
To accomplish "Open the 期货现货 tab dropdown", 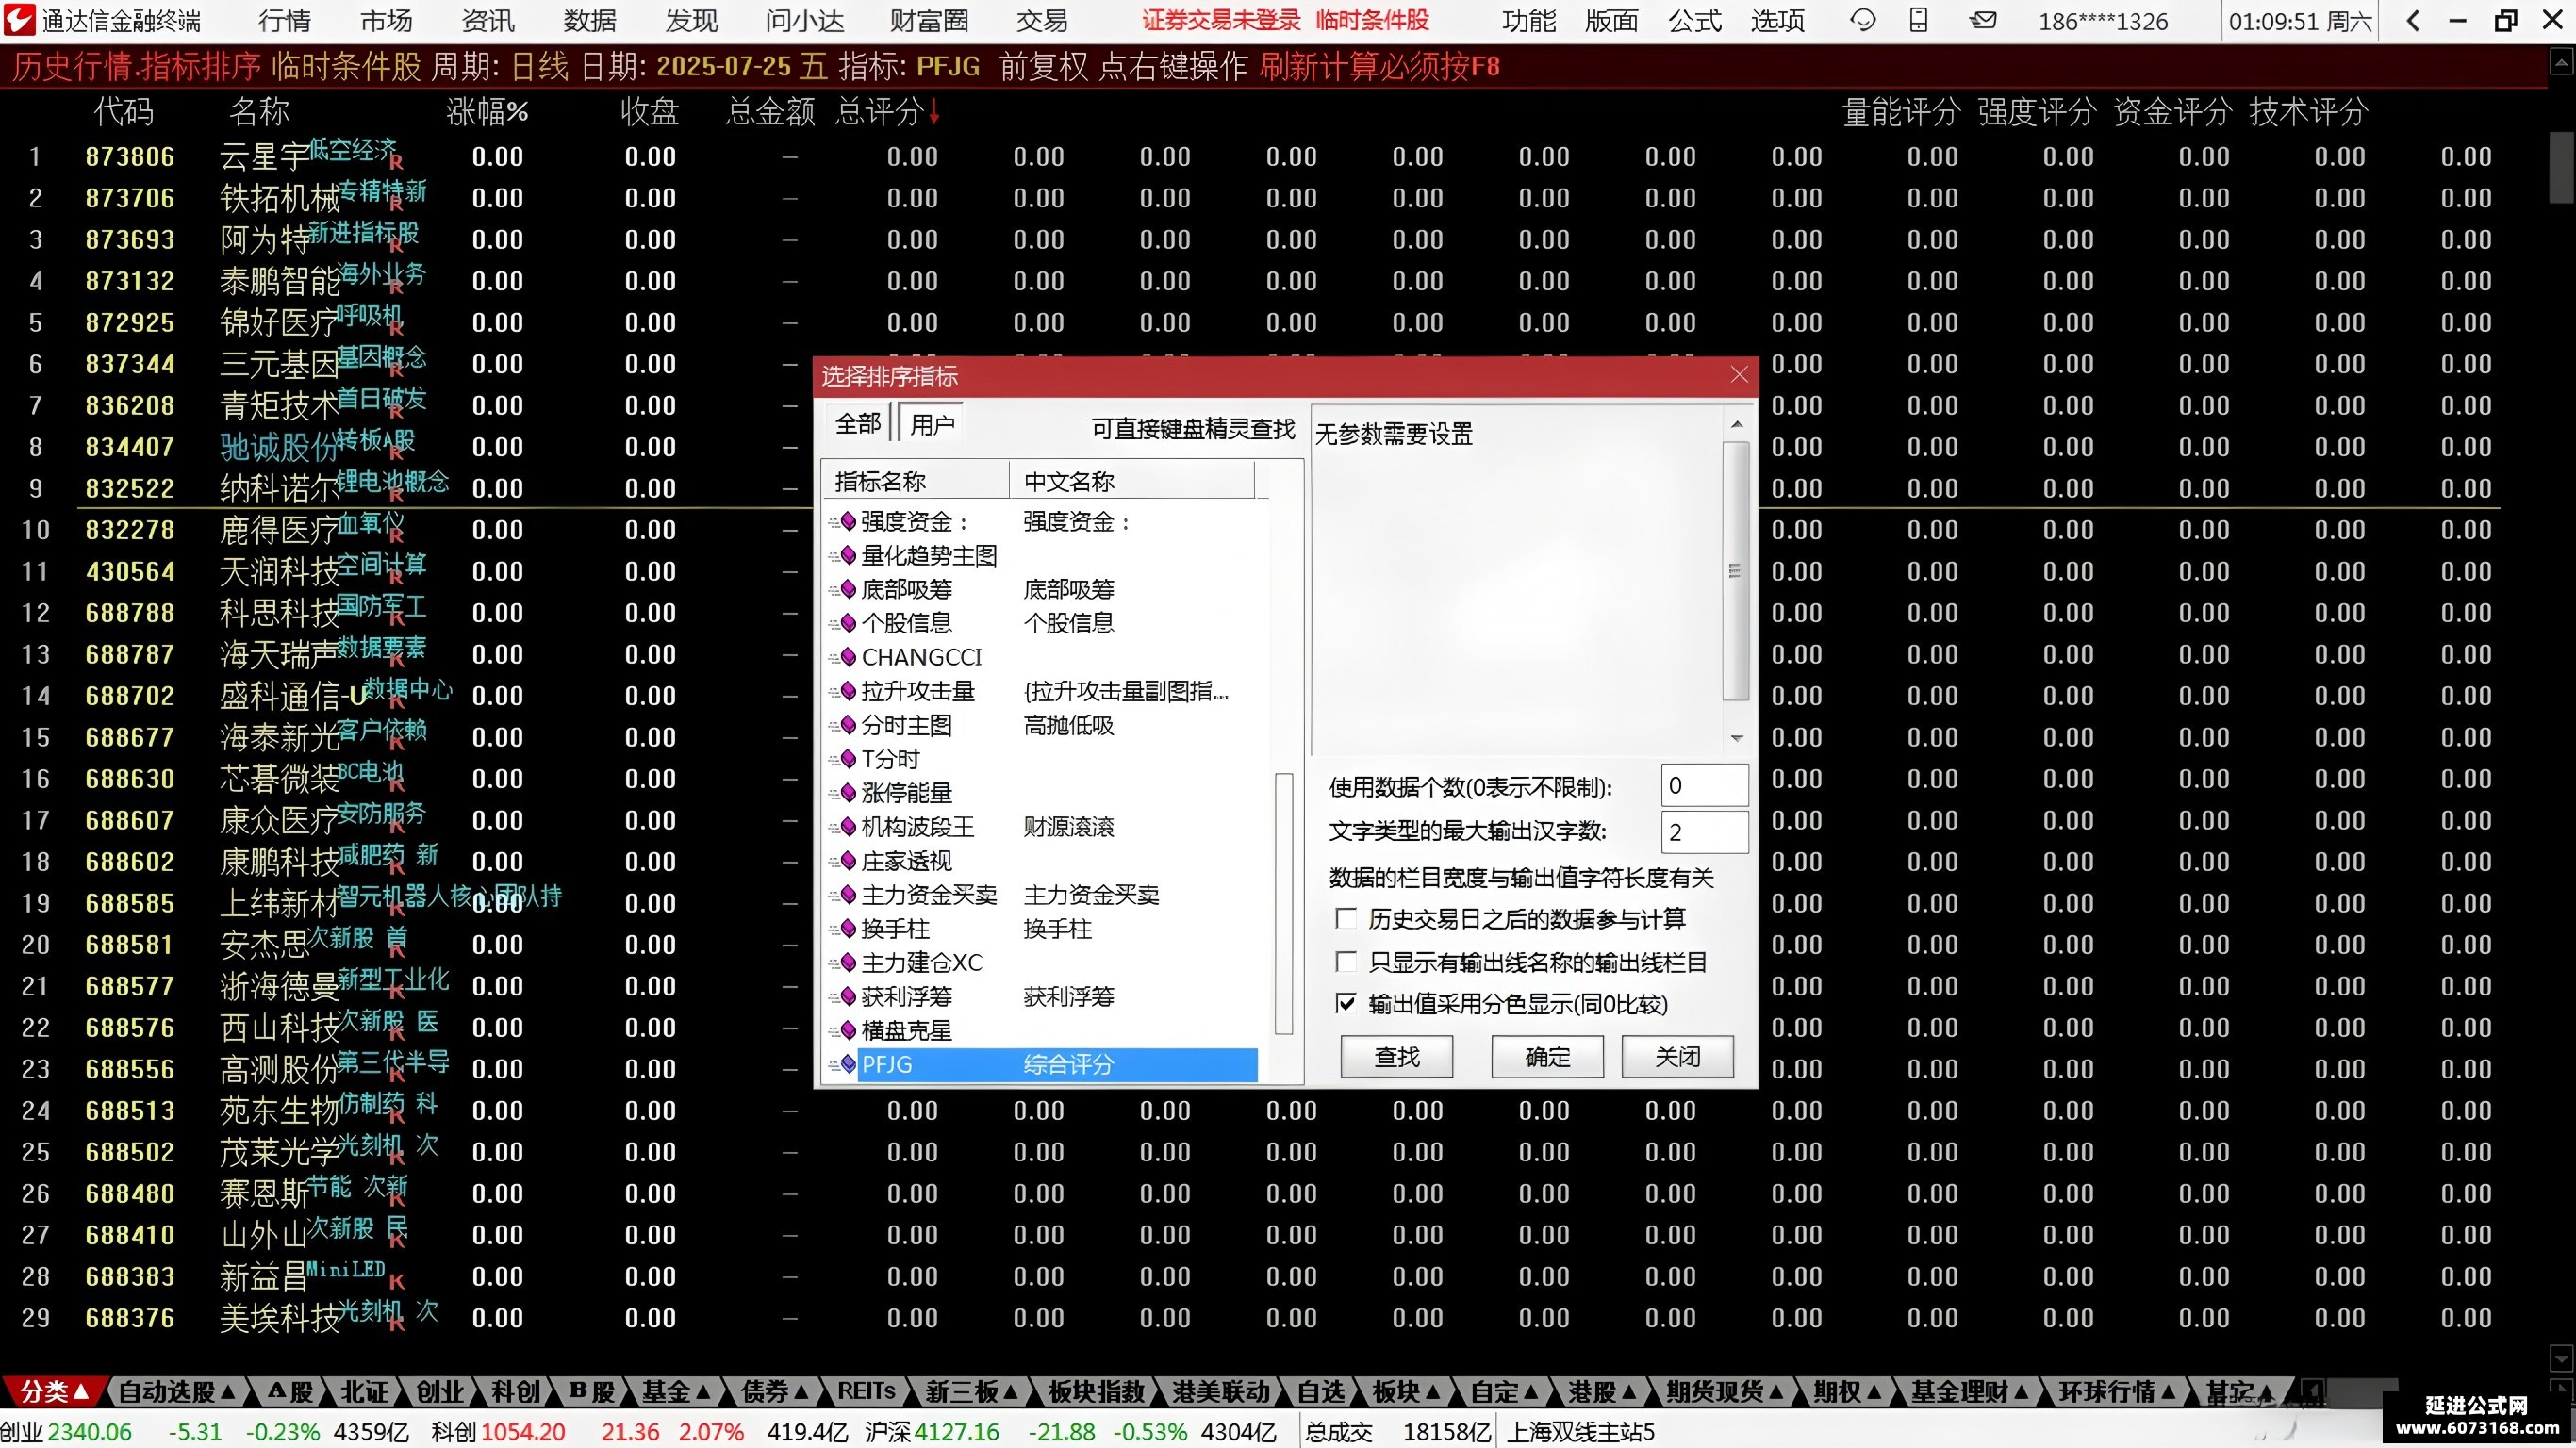I will [1725, 1391].
